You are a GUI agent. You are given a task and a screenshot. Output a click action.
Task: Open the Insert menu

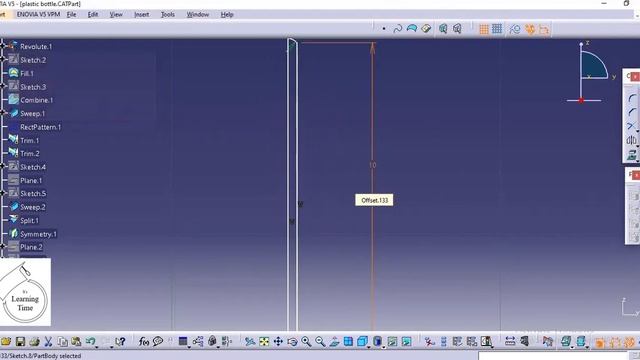(142, 14)
